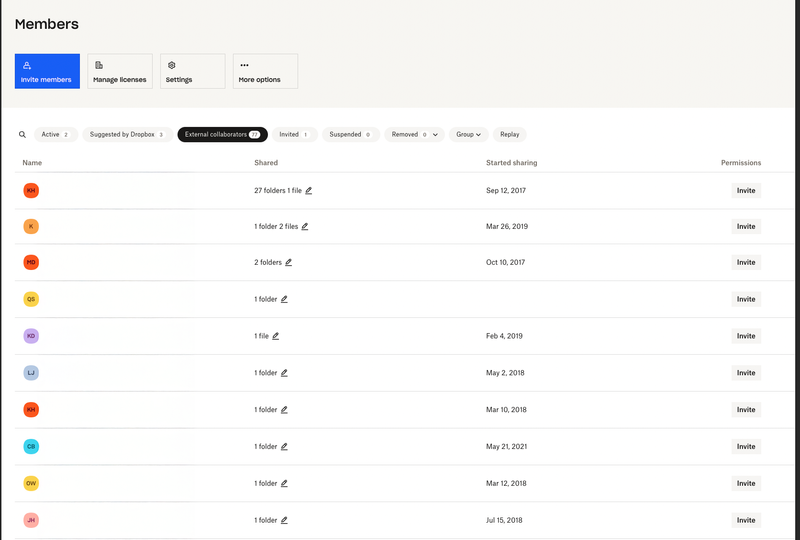Show the Invited members filter
The image size is (800, 540).
(294, 134)
